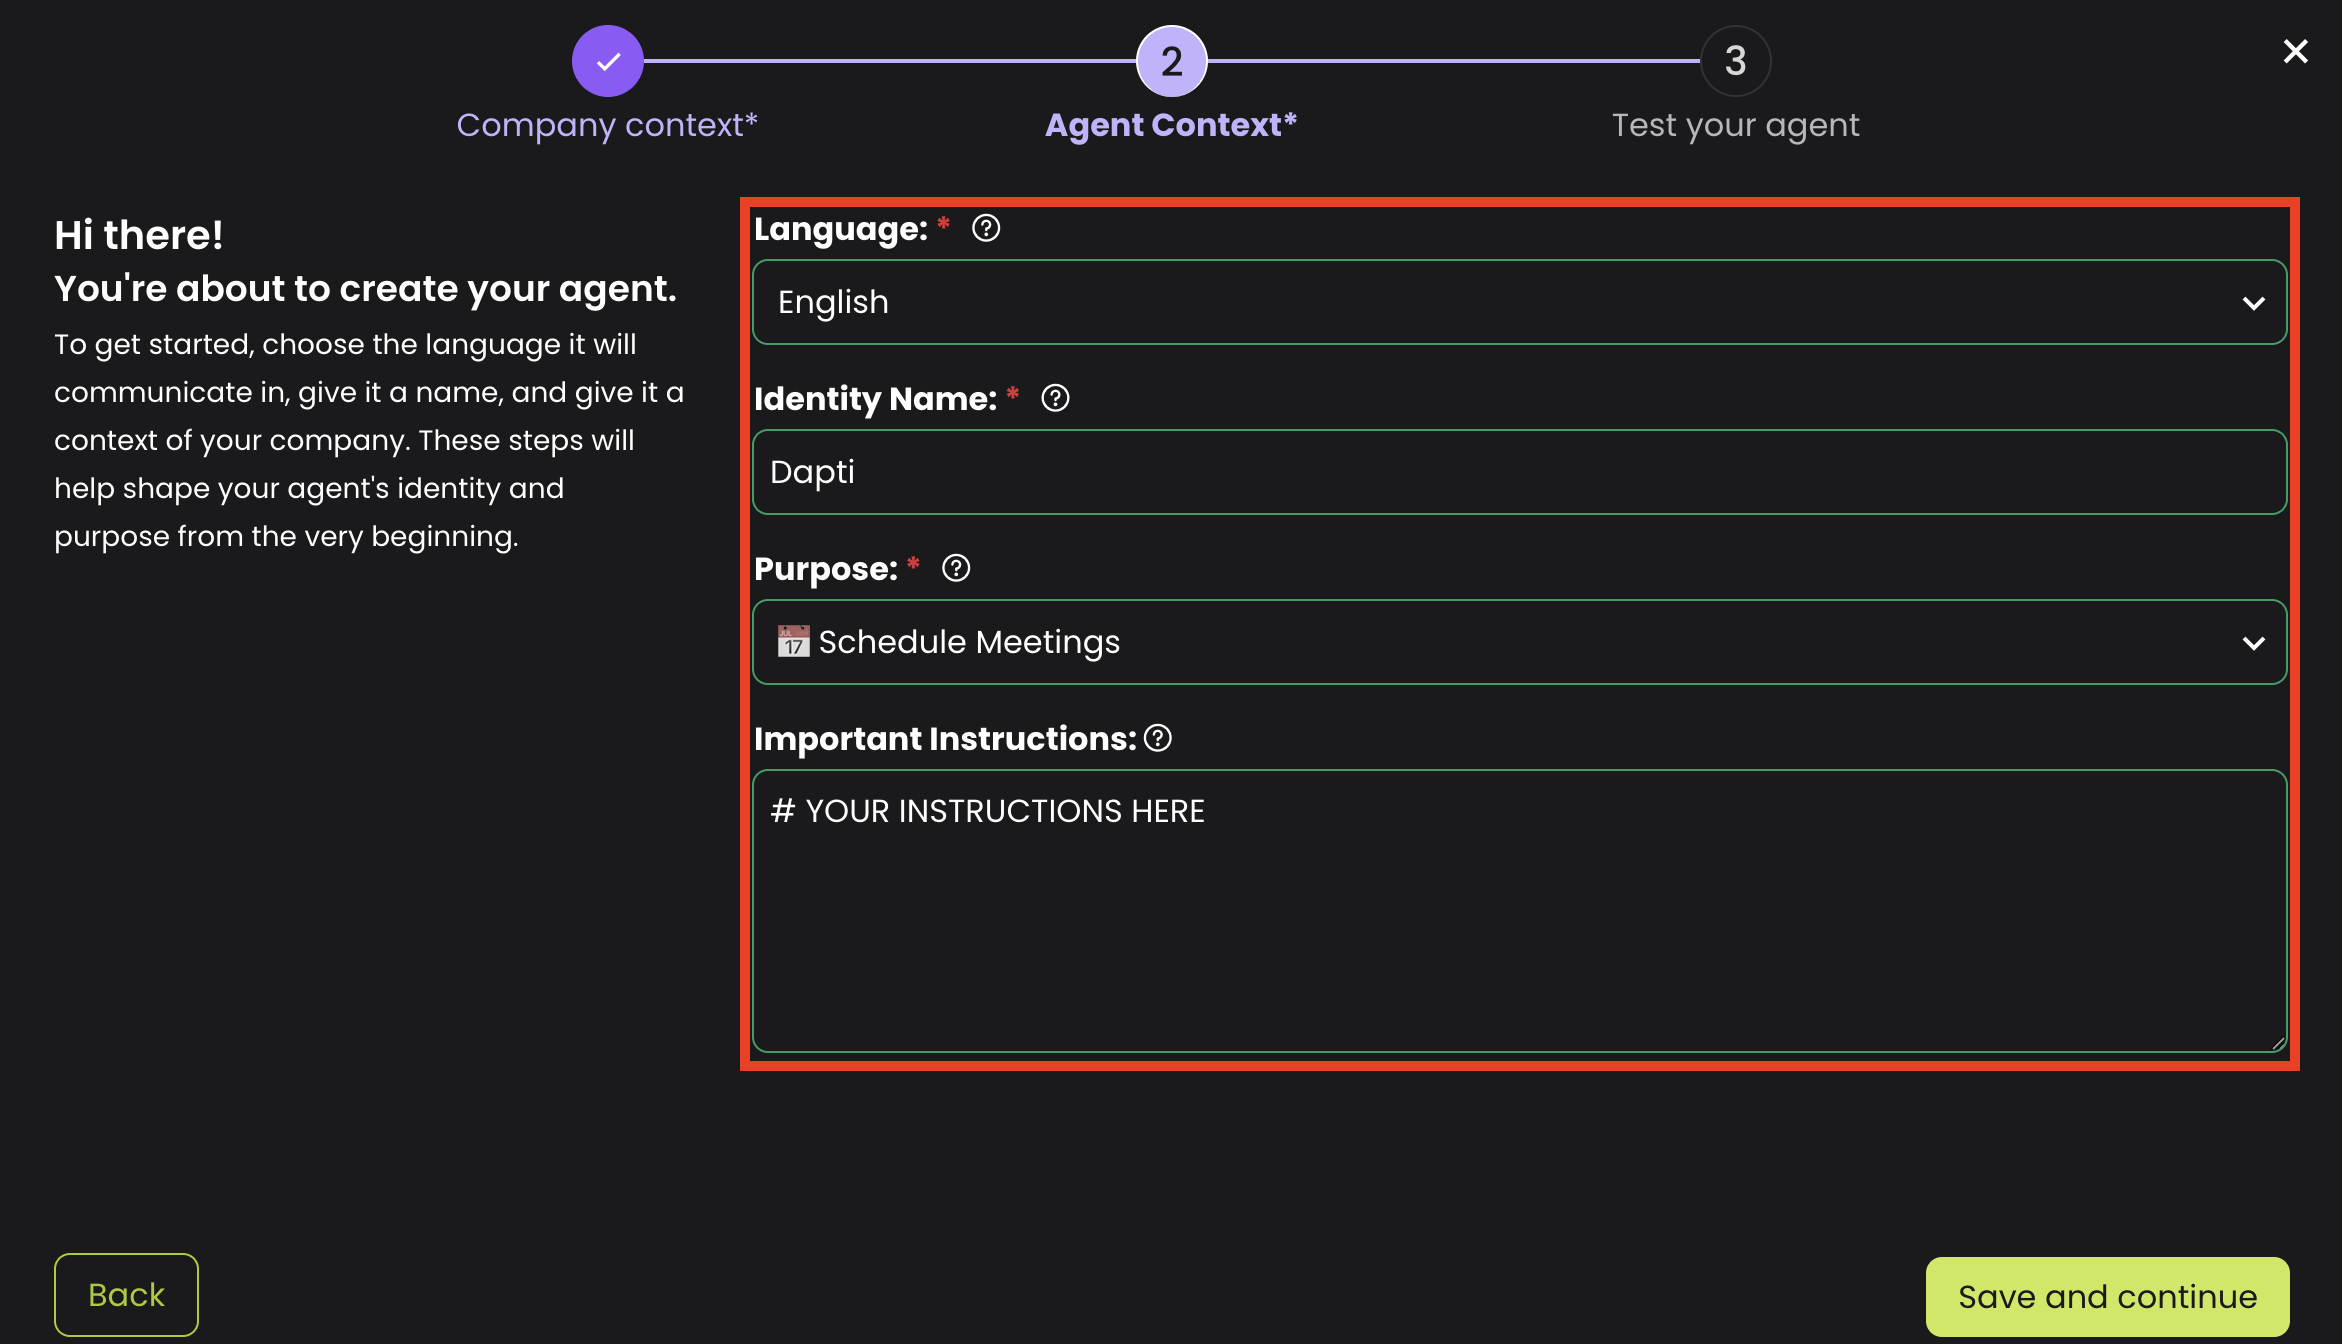Click the Purpose help question-mark icon
Image resolution: width=2342 pixels, height=1344 pixels.
[x=956, y=569]
